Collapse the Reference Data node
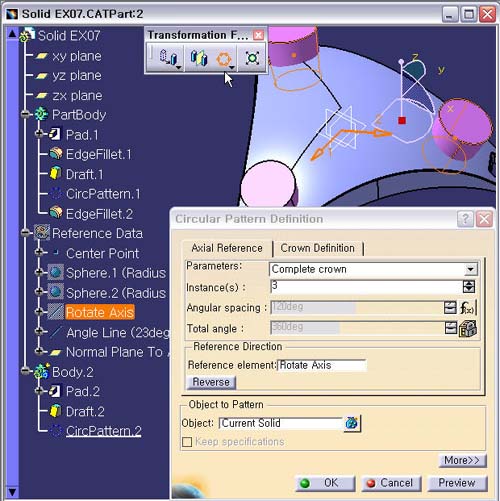 click(25, 233)
